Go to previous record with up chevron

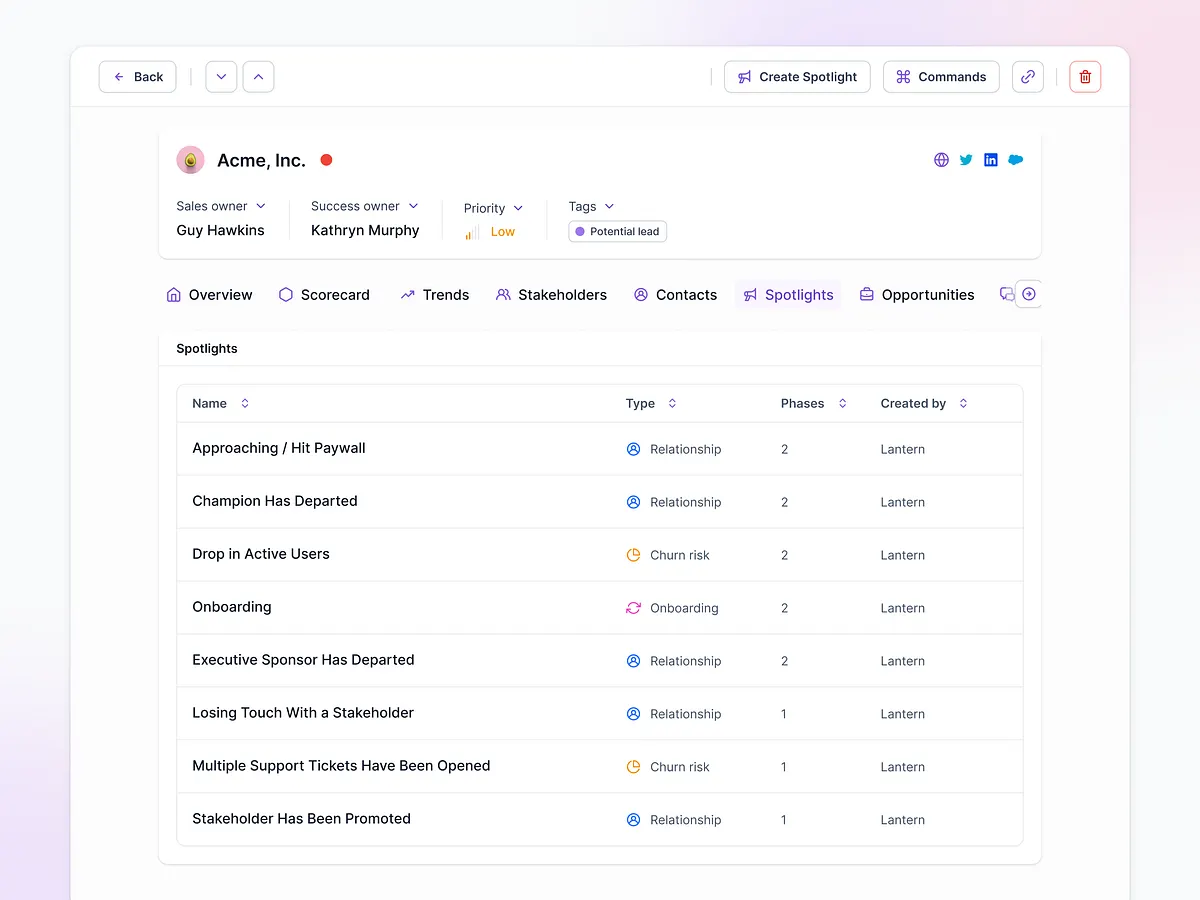tap(258, 77)
